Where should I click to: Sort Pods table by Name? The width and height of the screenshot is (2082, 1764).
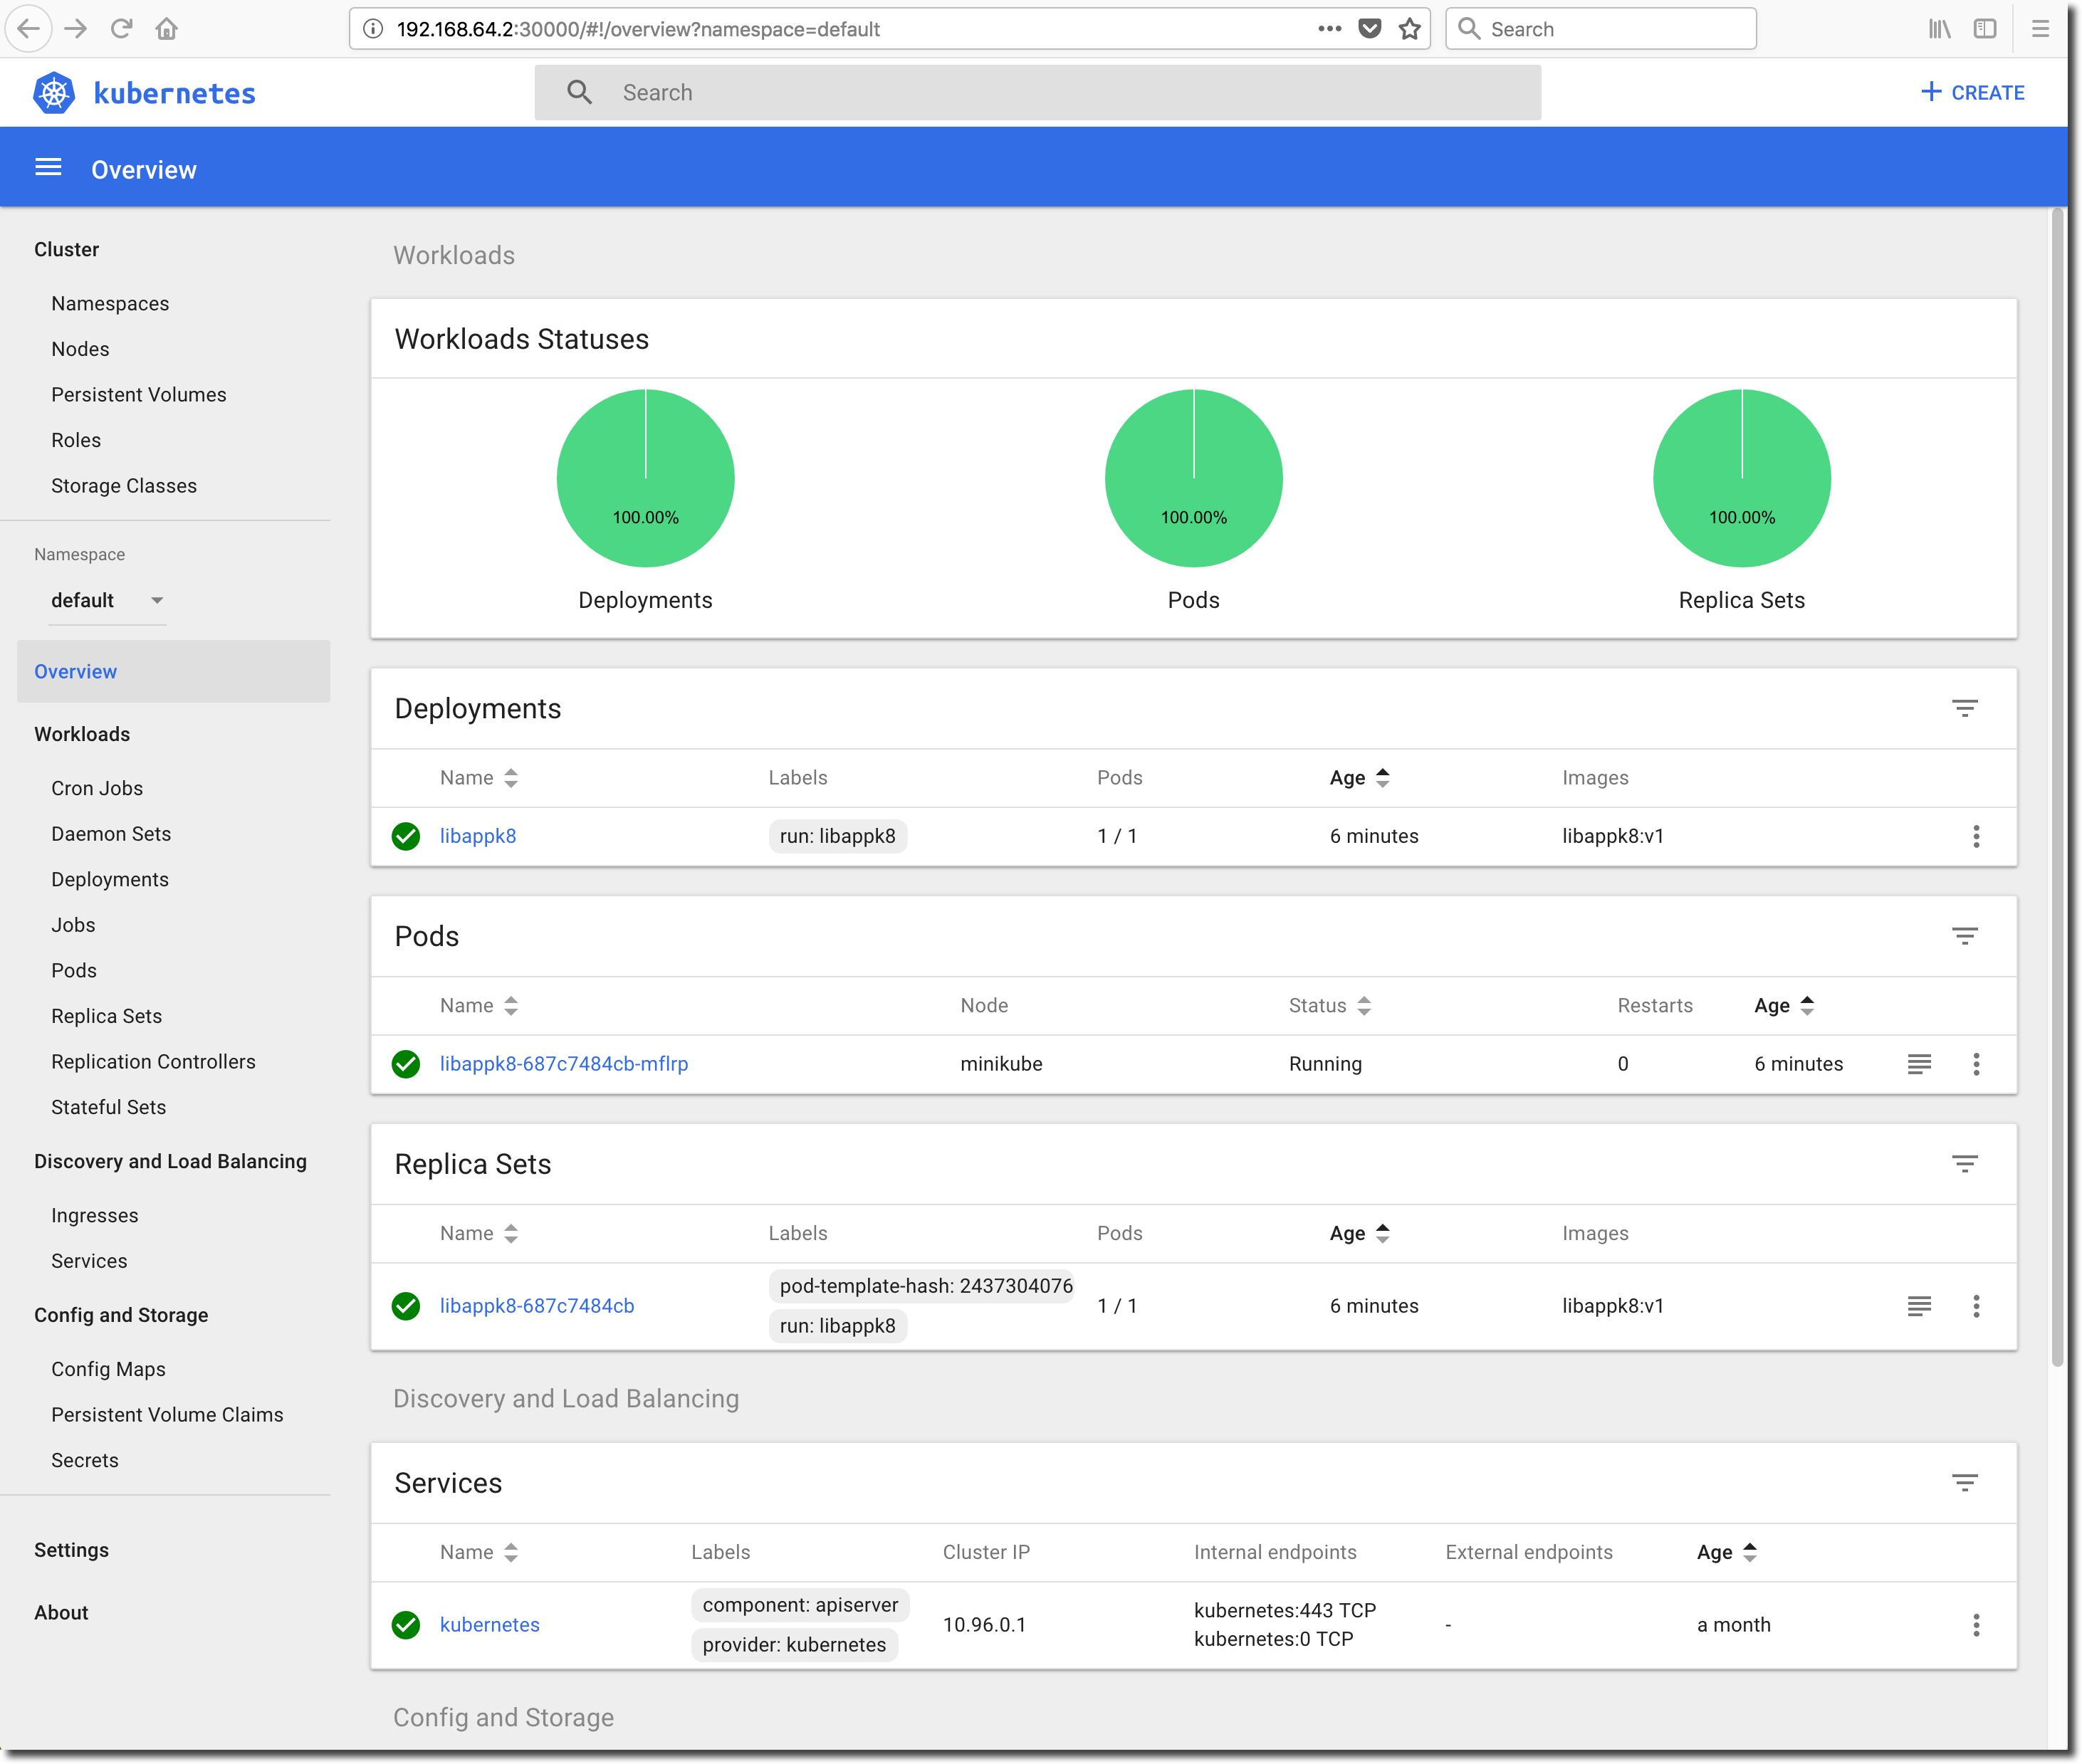(479, 1005)
